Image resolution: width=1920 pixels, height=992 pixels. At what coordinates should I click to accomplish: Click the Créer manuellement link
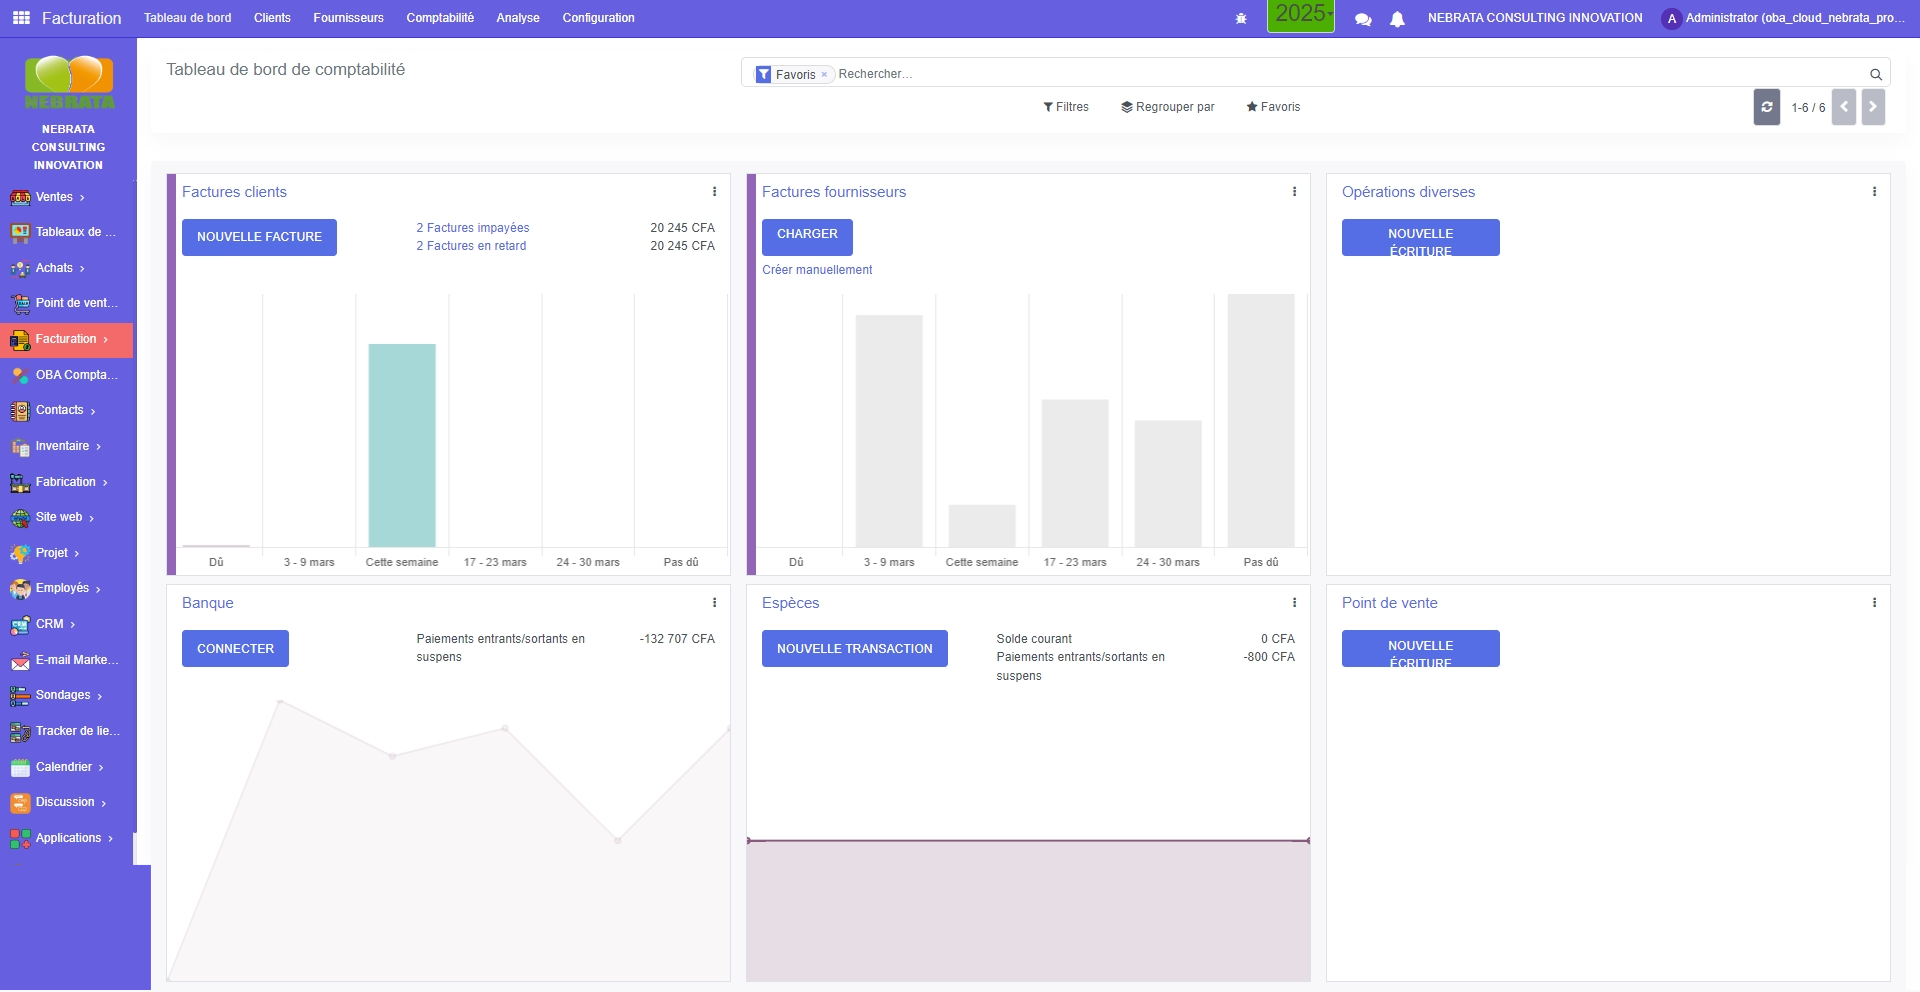coord(817,270)
